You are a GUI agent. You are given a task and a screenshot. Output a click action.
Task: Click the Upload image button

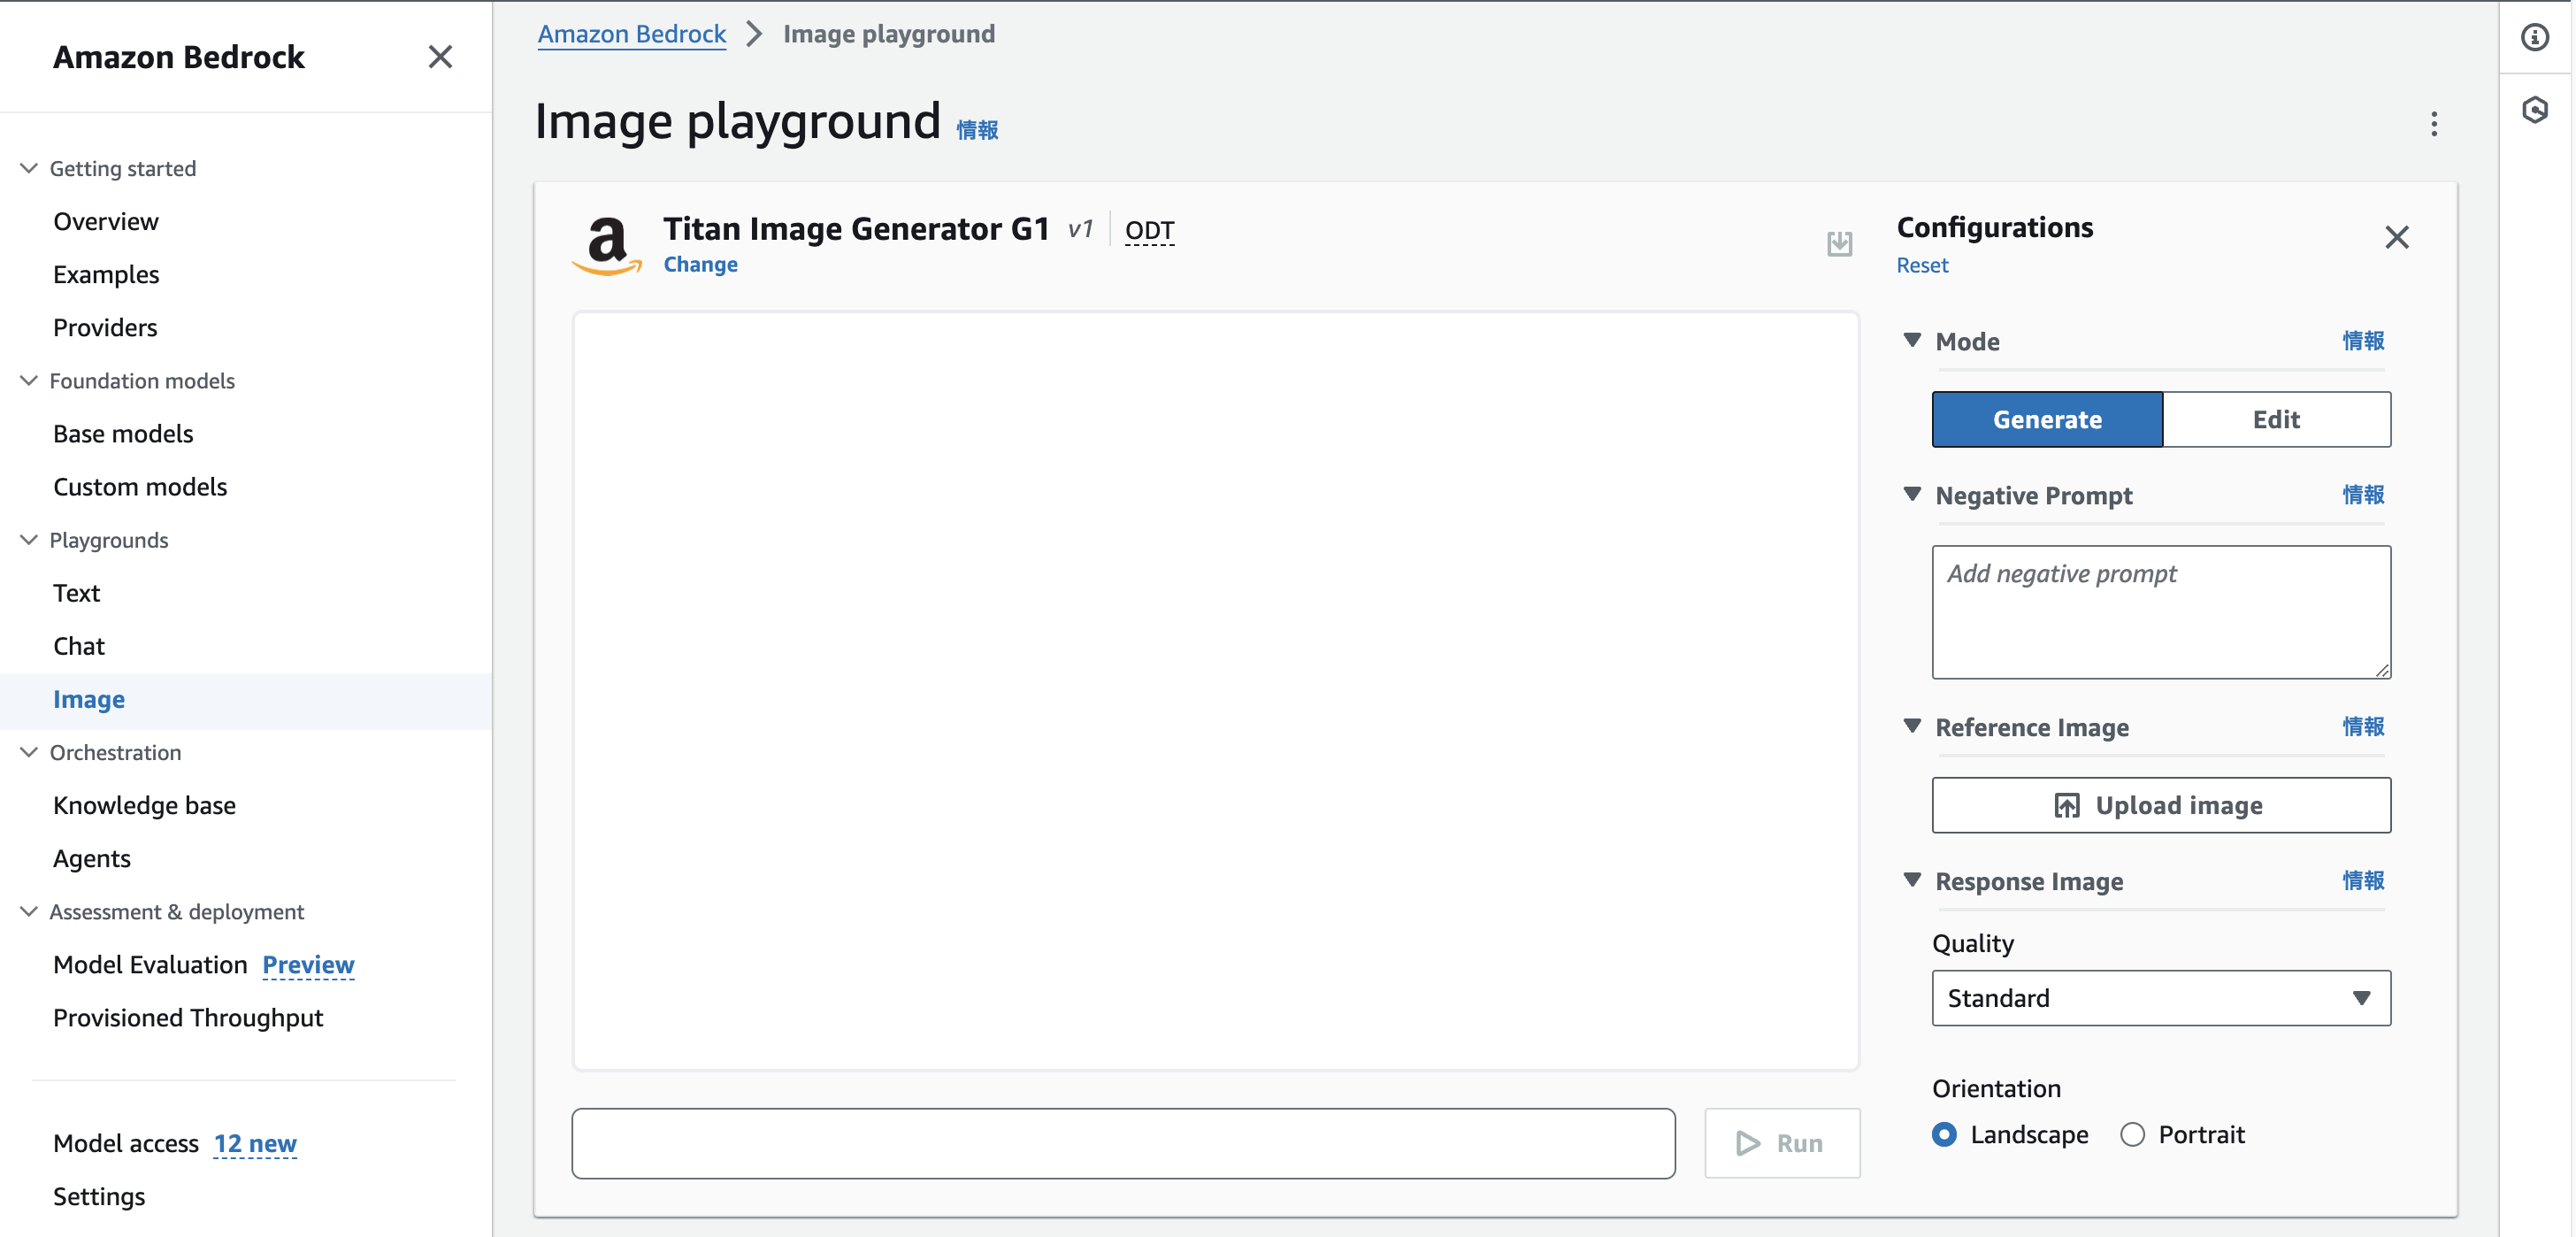click(x=2160, y=805)
